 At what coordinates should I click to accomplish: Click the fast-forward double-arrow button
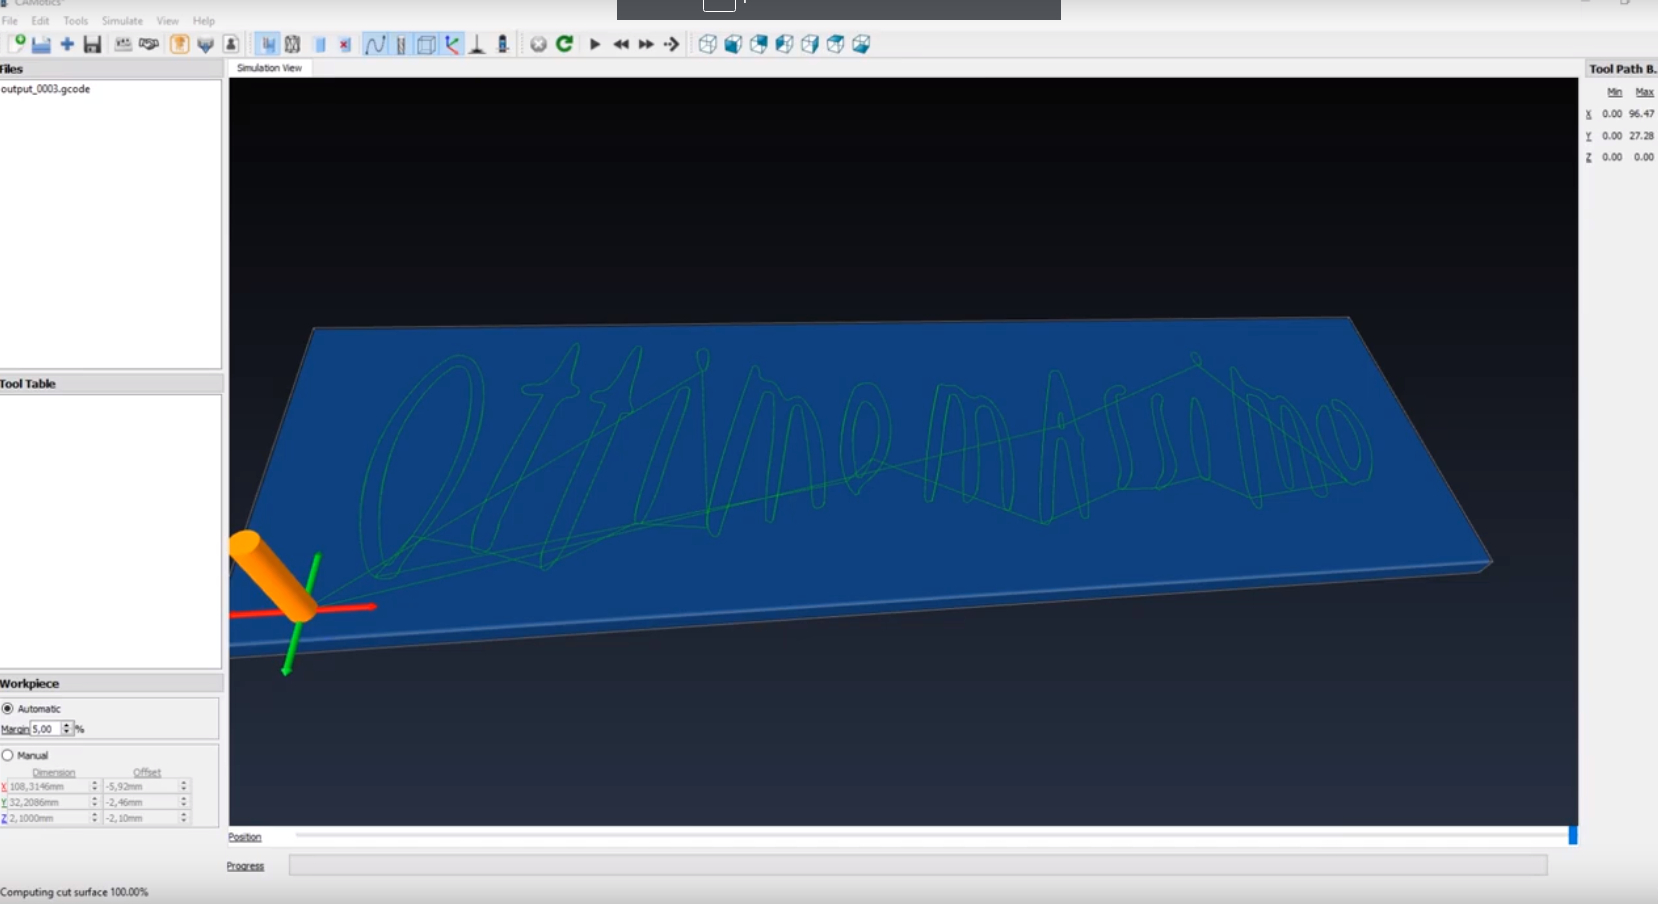646,44
